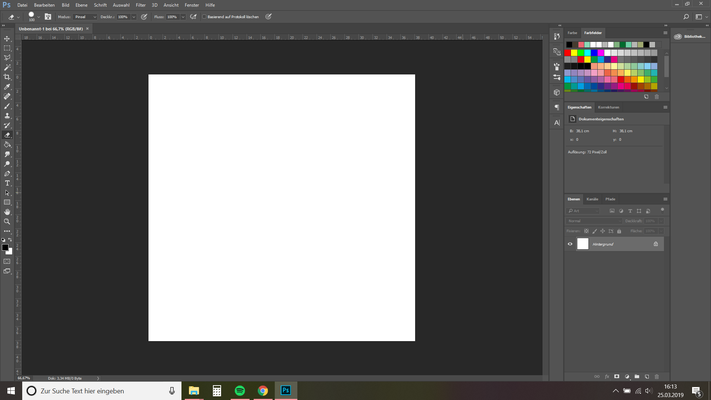Add a layer mask icon
The image size is (711, 400).
617,376
